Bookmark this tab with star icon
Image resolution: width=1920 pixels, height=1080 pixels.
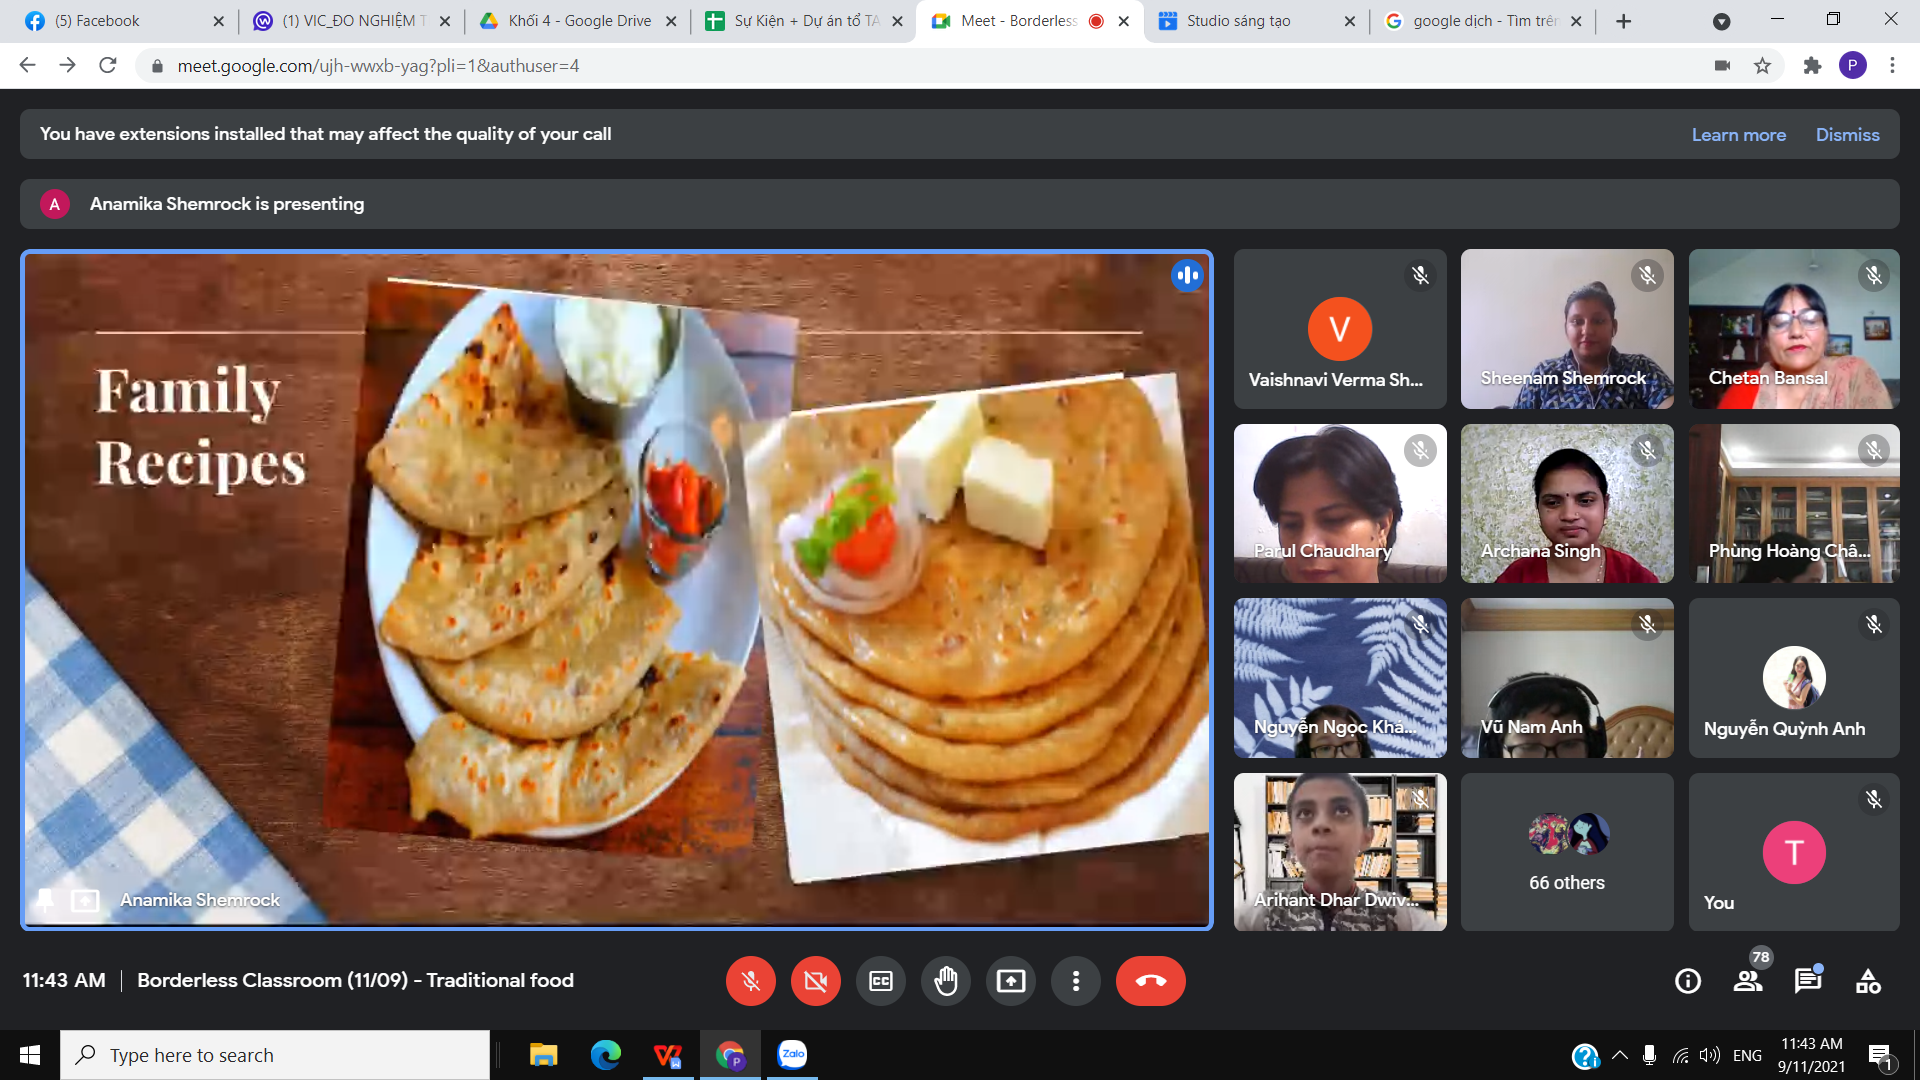(1762, 66)
